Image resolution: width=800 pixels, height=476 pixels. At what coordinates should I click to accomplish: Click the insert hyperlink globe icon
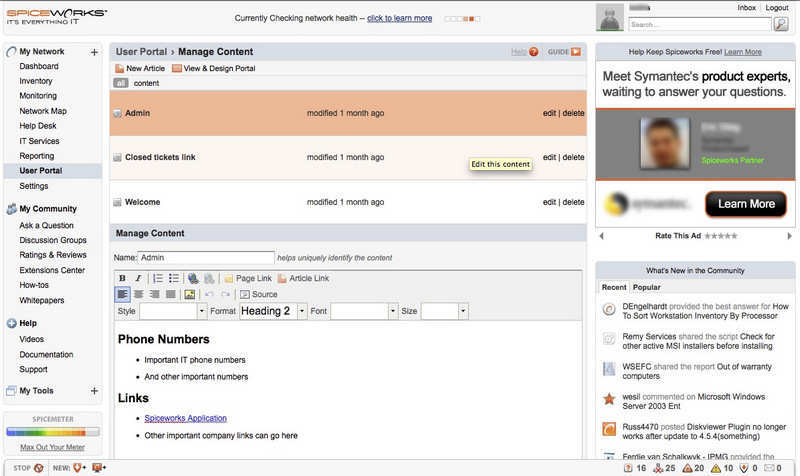(x=193, y=278)
